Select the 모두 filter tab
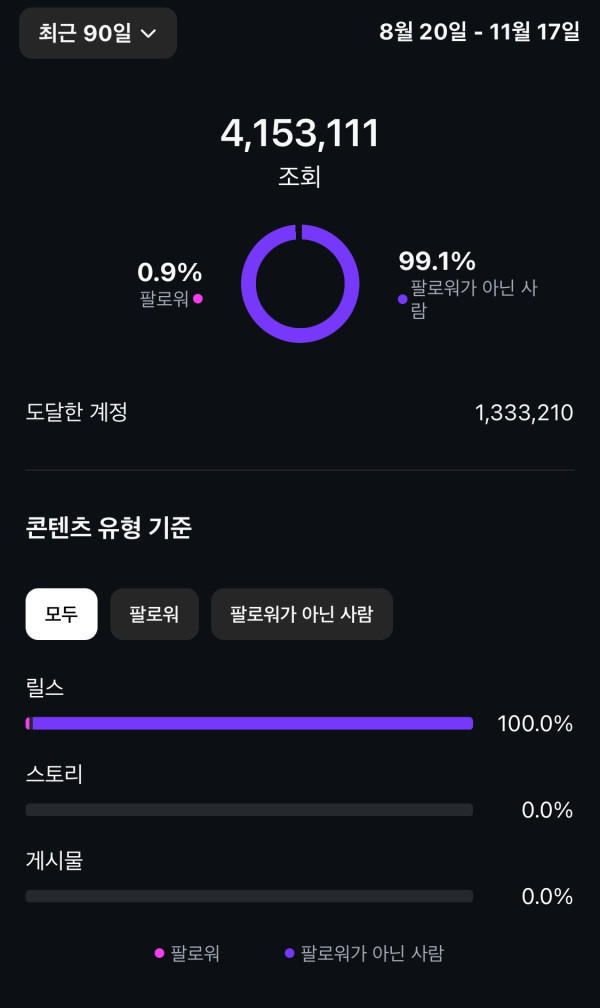 (61, 614)
